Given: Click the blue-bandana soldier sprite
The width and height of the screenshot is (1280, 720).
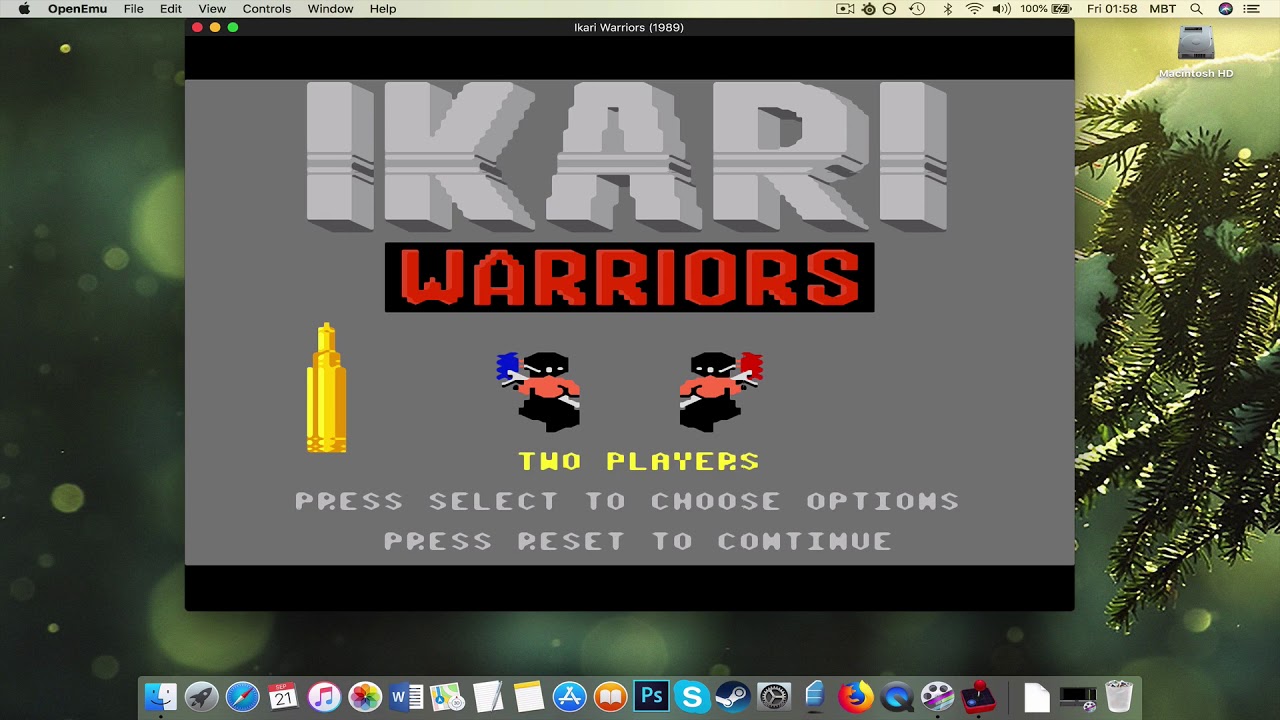Looking at the screenshot, I should [x=540, y=391].
